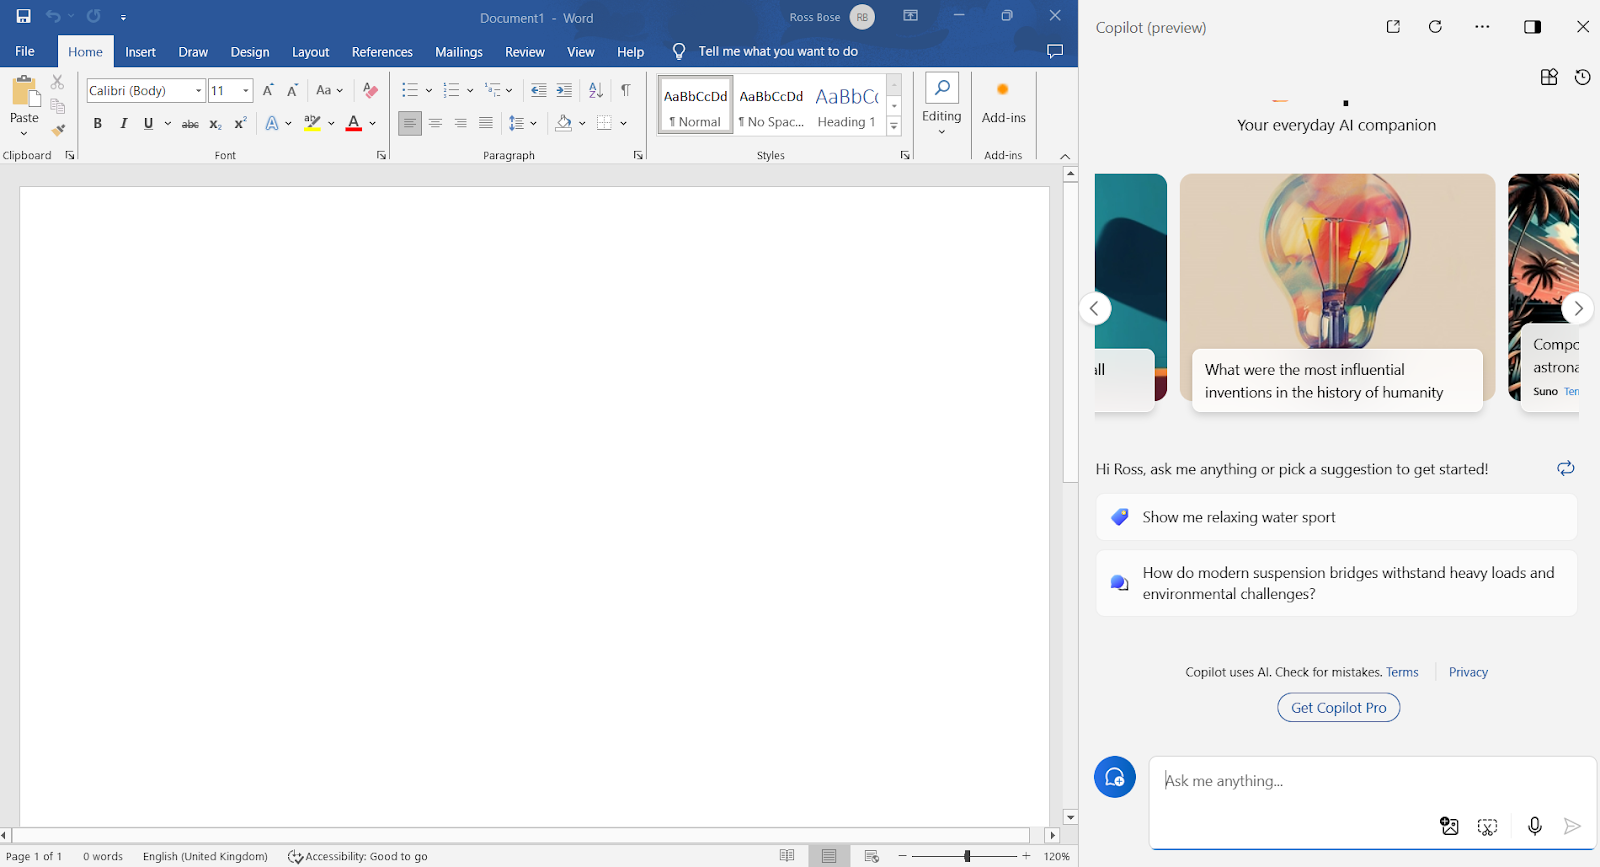Click the Copy icon in Clipboard group

tap(58, 106)
